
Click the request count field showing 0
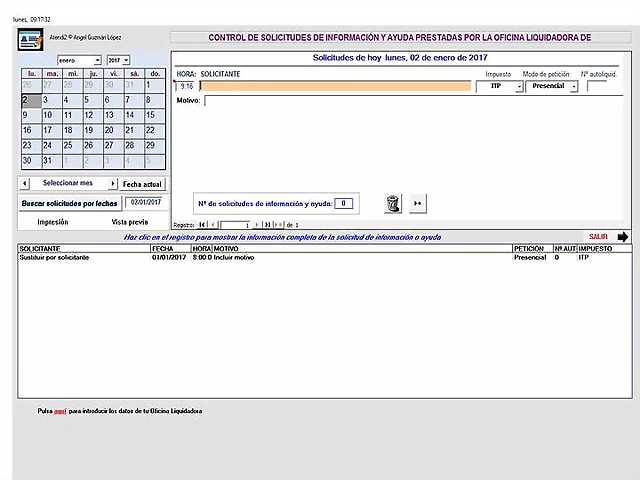(343, 203)
